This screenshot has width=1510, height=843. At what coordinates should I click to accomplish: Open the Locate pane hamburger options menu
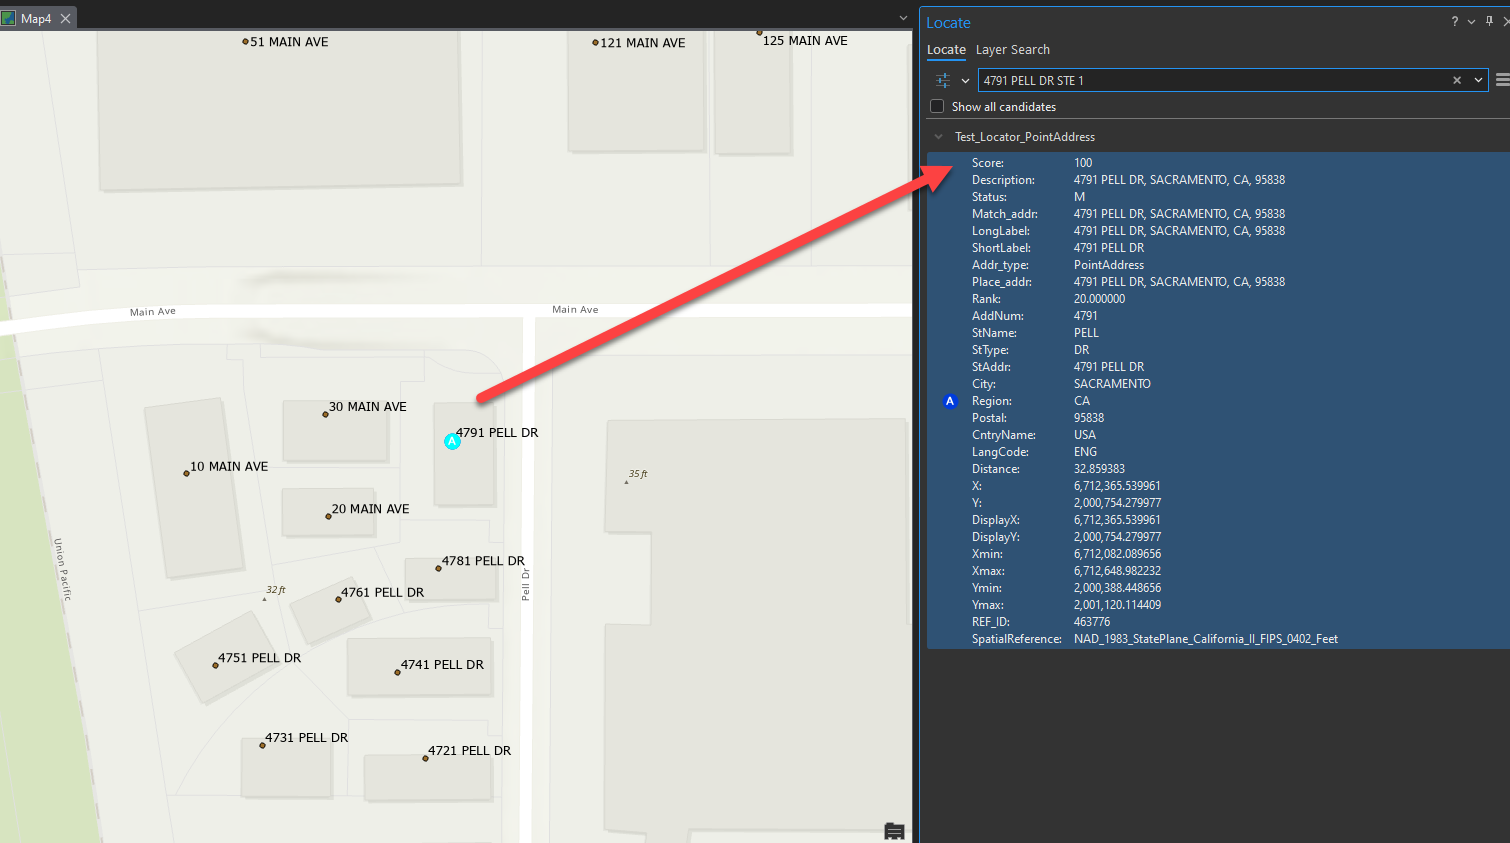click(1501, 80)
